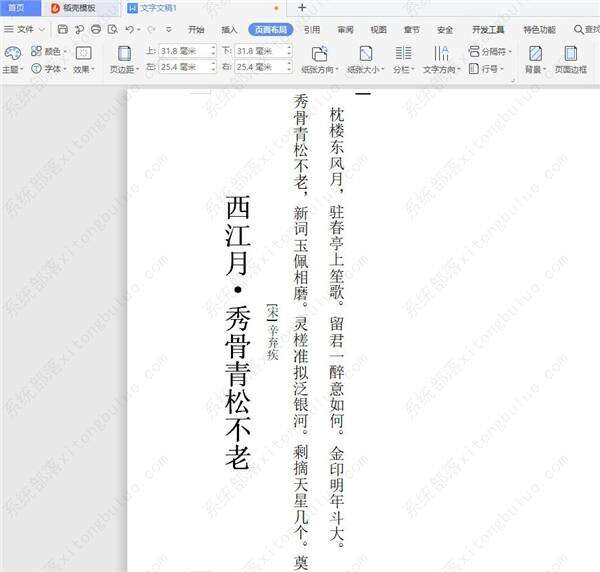
Task: Click the Save icon in quick access toolbar
Action: (x=63, y=29)
